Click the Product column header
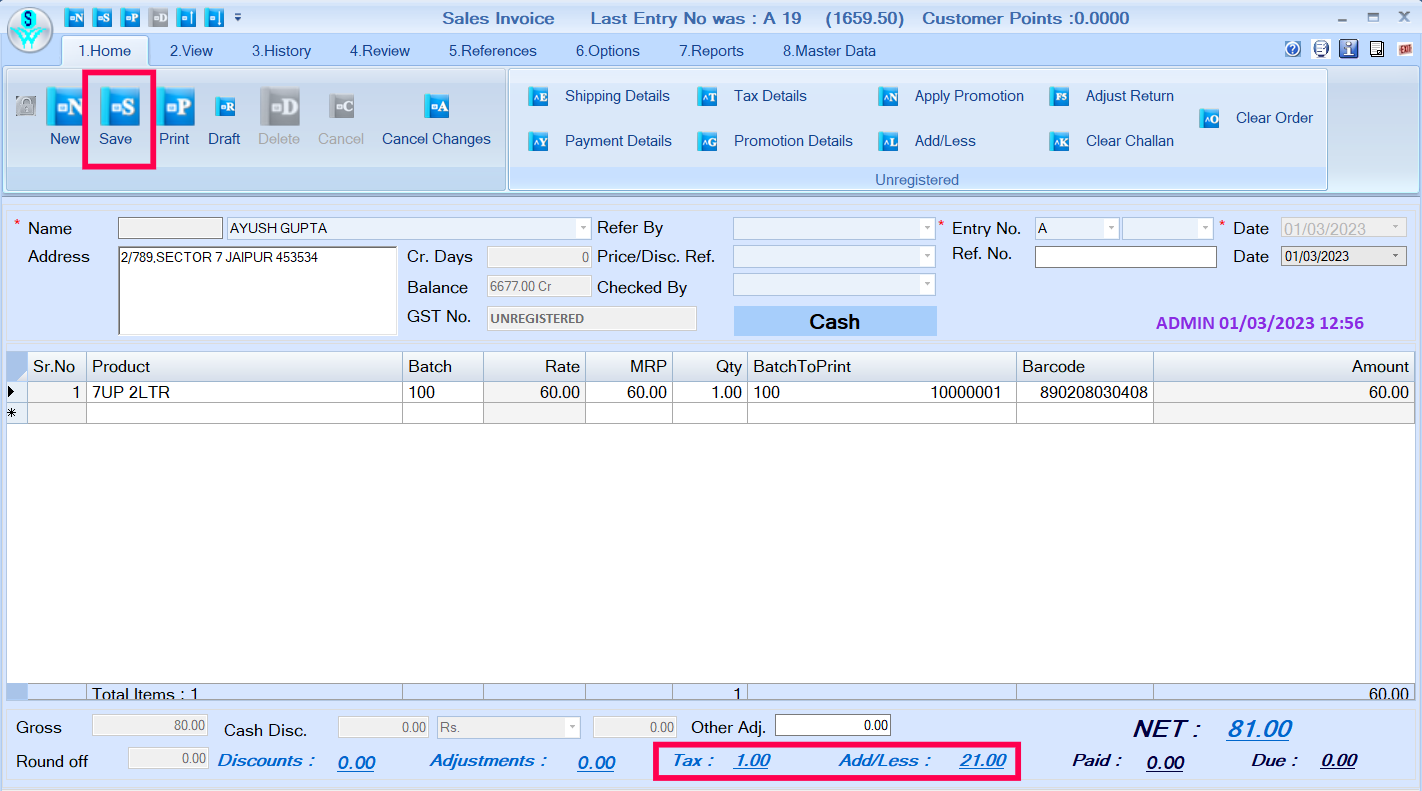The width and height of the screenshot is (1422, 791). coord(244,366)
